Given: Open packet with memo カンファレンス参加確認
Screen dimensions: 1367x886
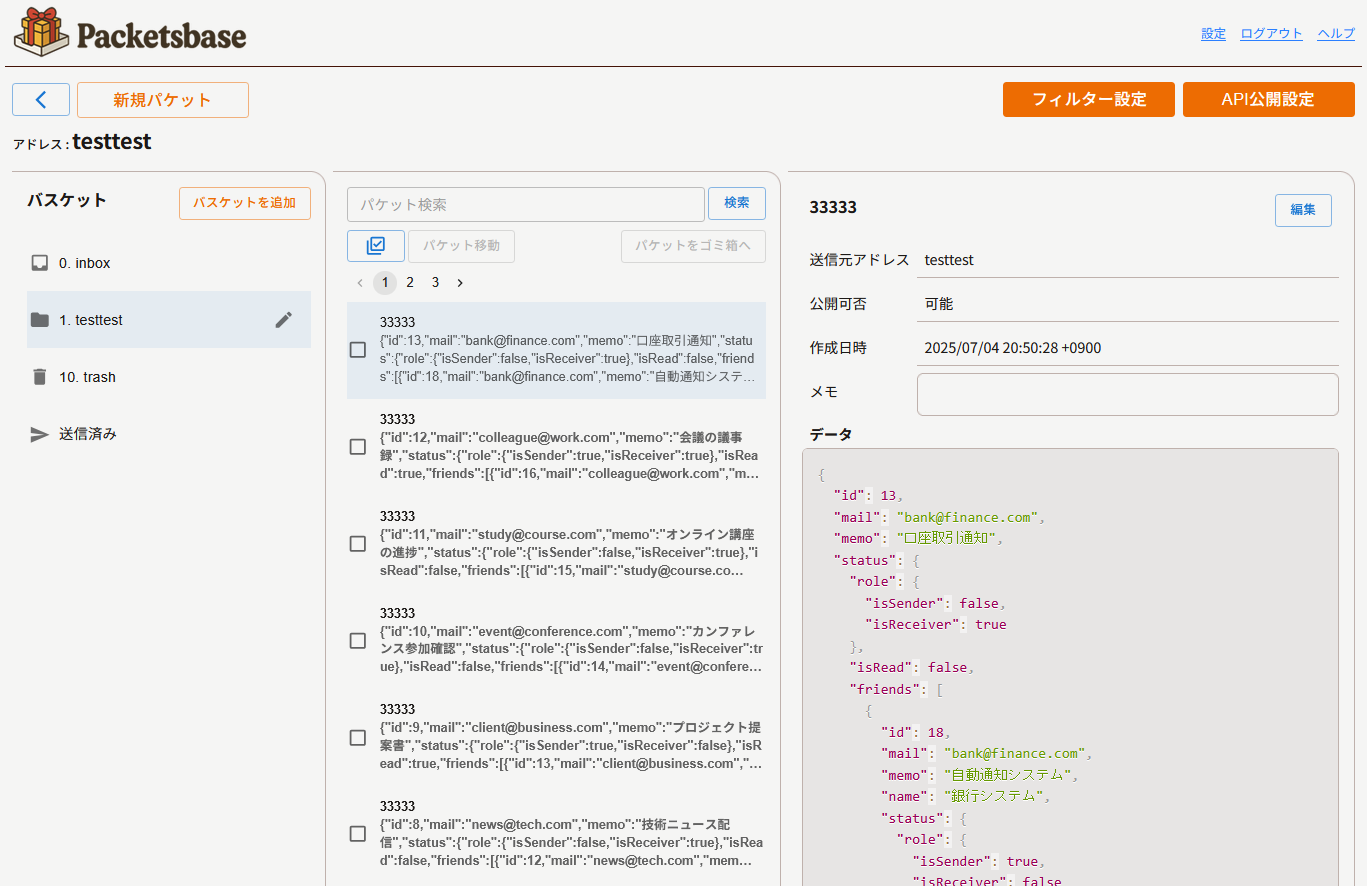Looking at the screenshot, I should click(x=556, y=641).
